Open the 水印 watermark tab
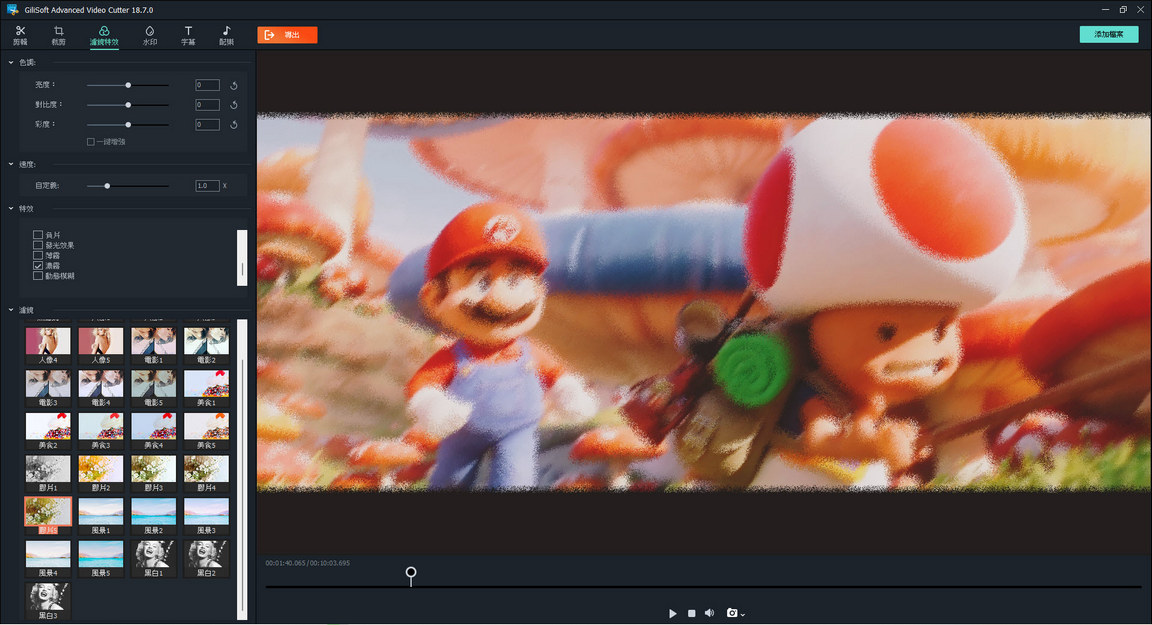Viewport: 1152px width, 625px height. [150, 35]
